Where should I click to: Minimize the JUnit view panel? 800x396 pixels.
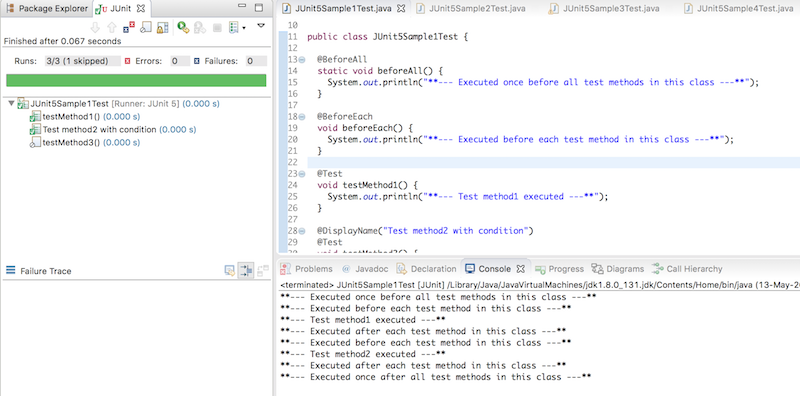click(x=243, y=7)
